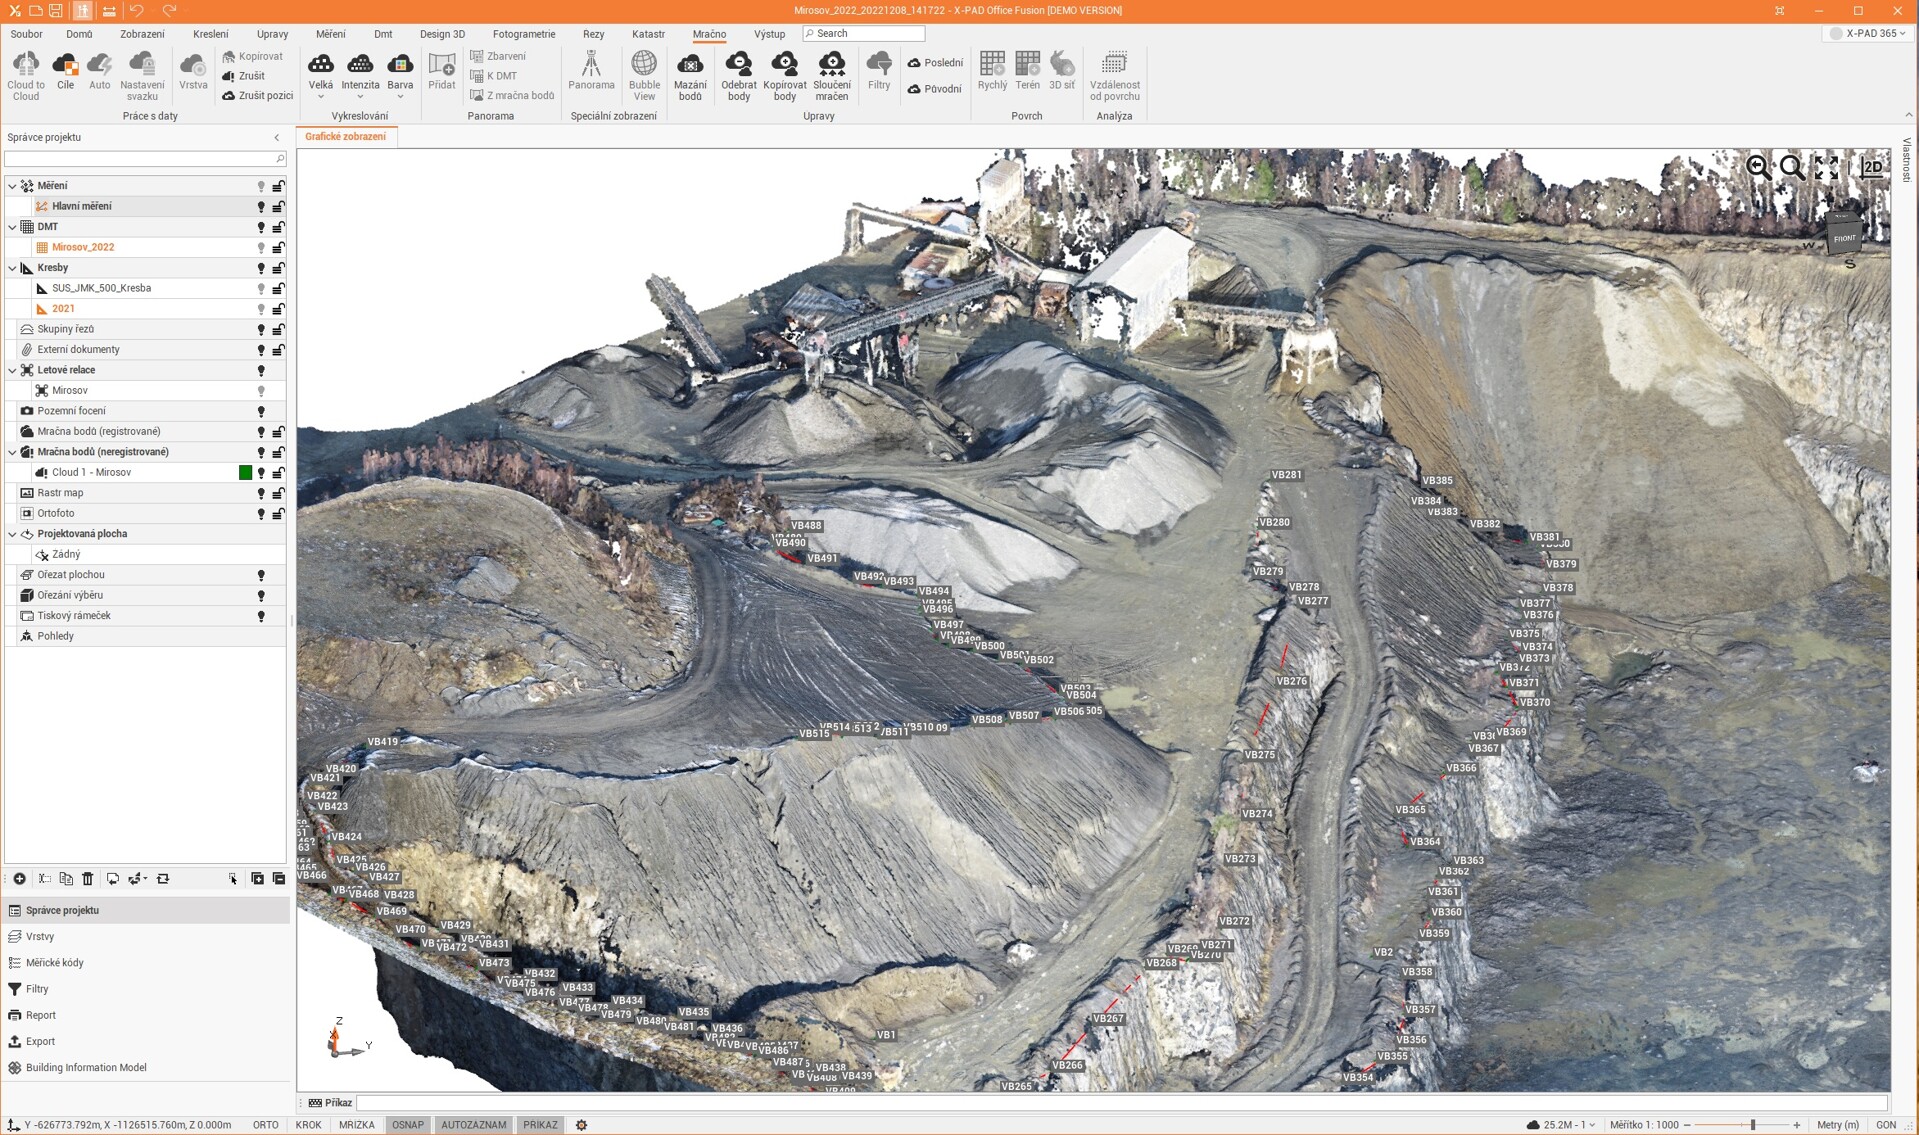Collapse the Kresby tree node
This screenshot has height=1135, width=1919.
pyautogui.click(x=12, y=268)
